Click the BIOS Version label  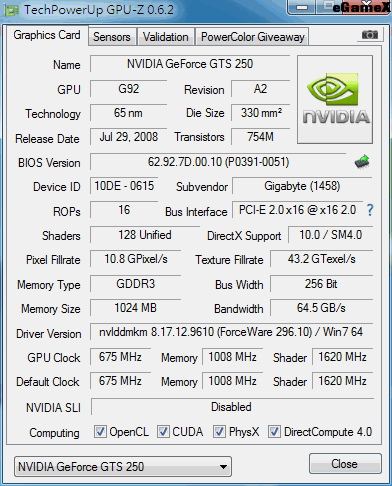49,163
